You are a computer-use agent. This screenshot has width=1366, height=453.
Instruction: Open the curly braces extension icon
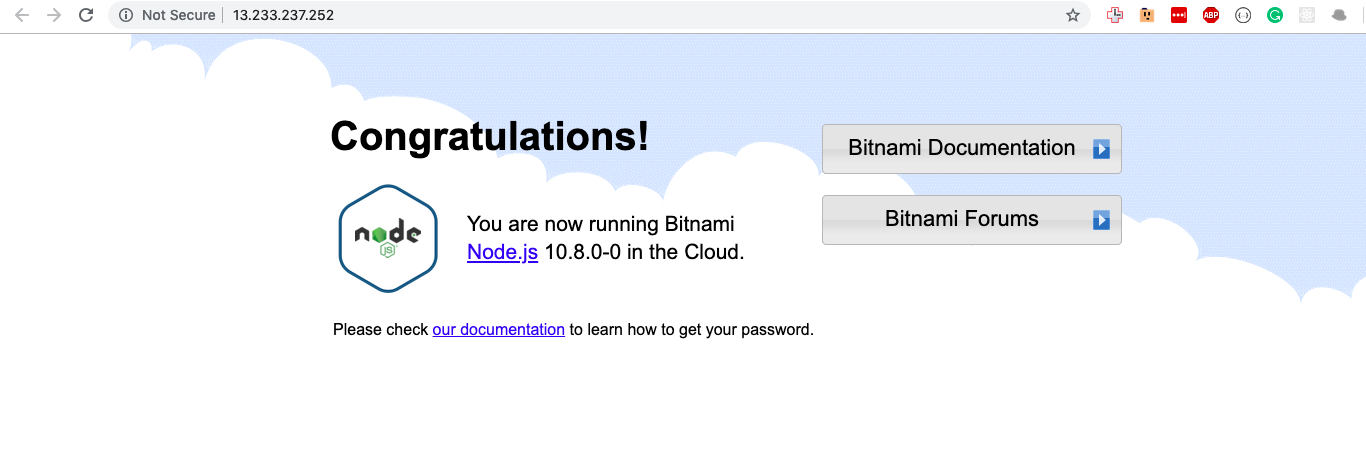coord(1243,15)
